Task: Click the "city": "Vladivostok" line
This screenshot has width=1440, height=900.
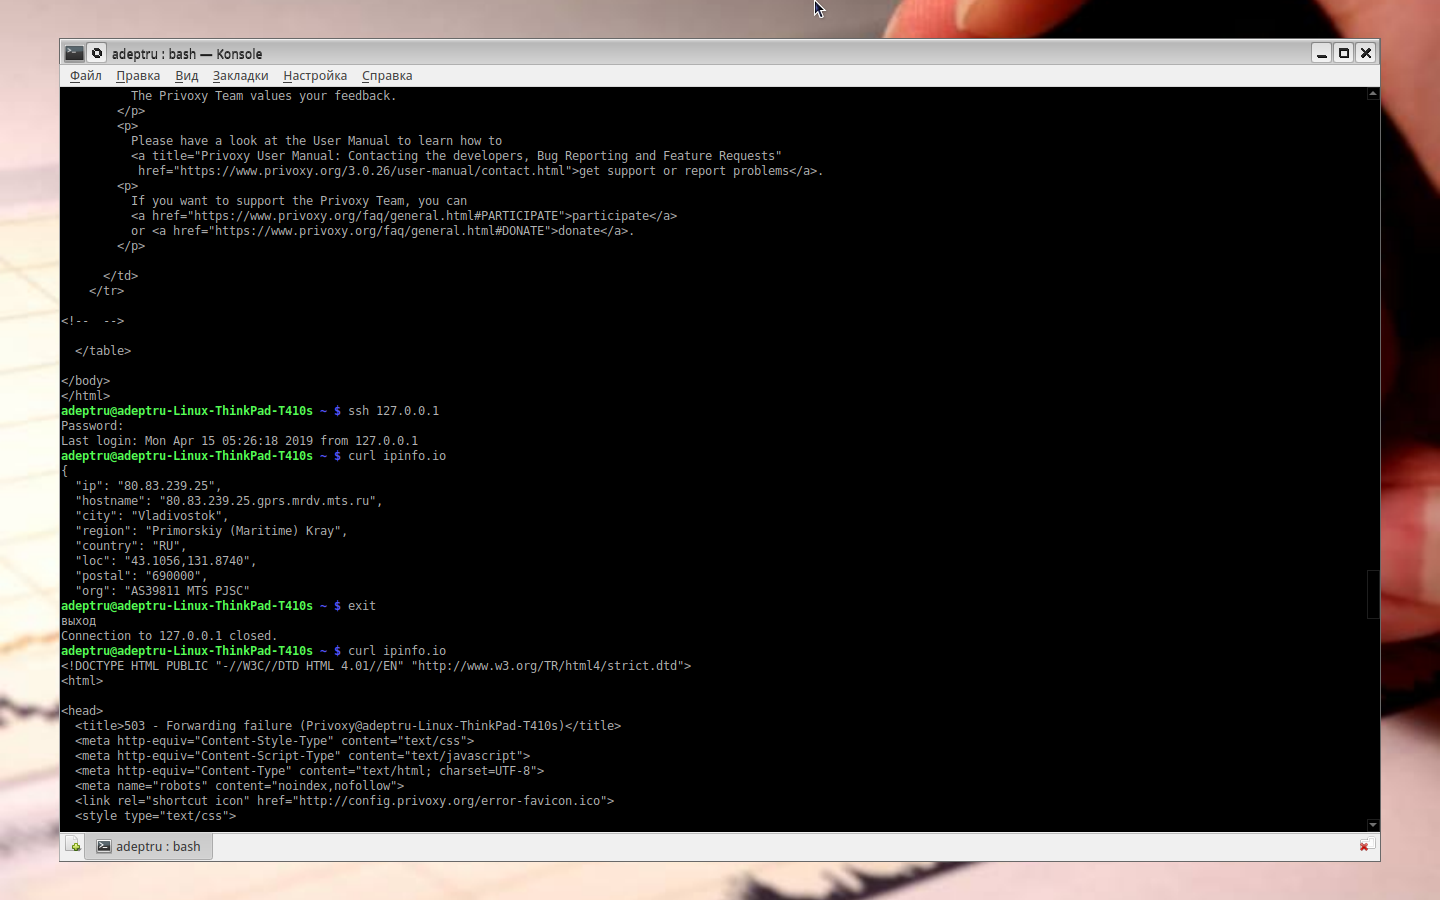Action: point(152,516)
